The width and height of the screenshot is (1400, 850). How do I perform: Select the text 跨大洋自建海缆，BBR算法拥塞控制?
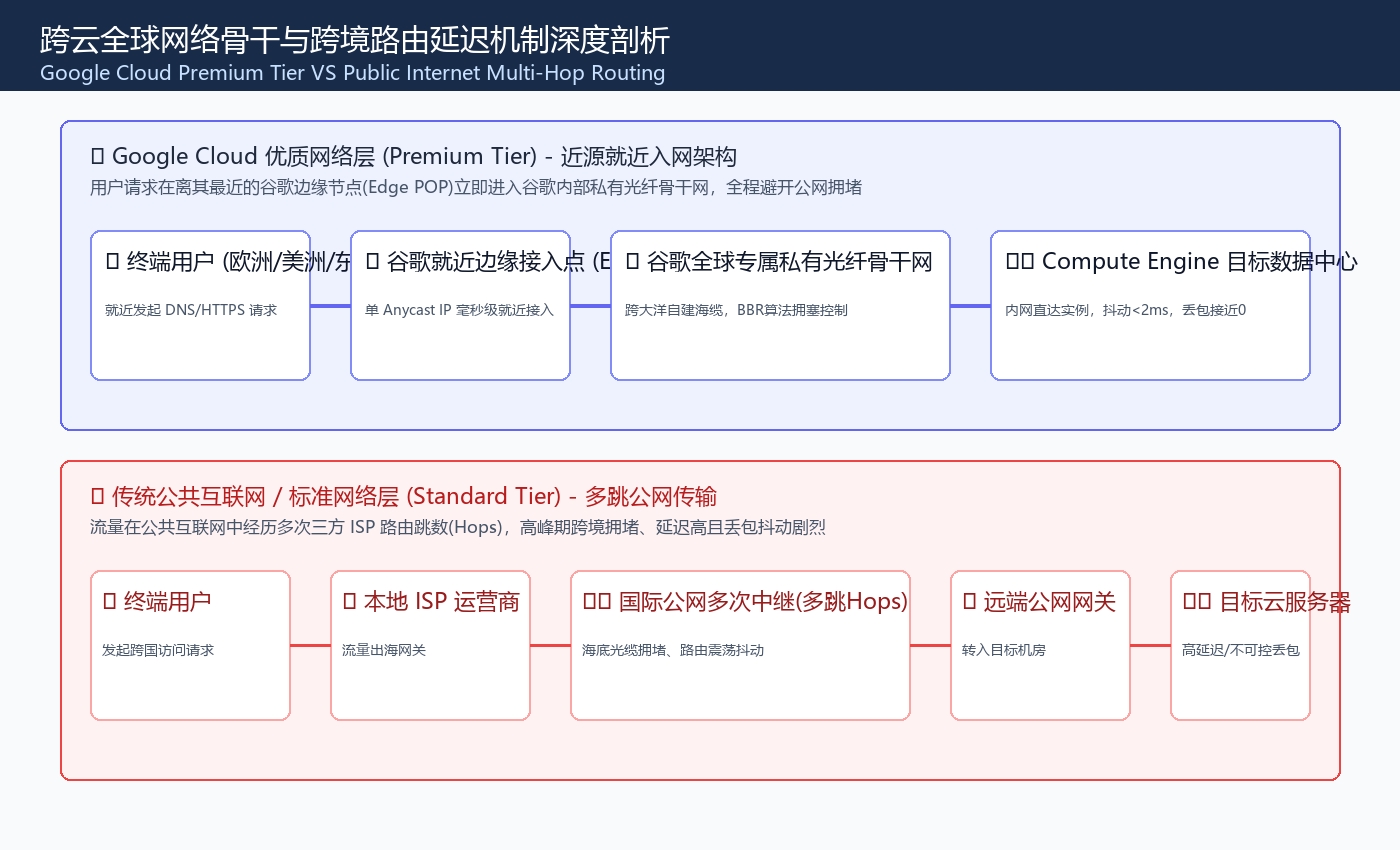point(737,310)
